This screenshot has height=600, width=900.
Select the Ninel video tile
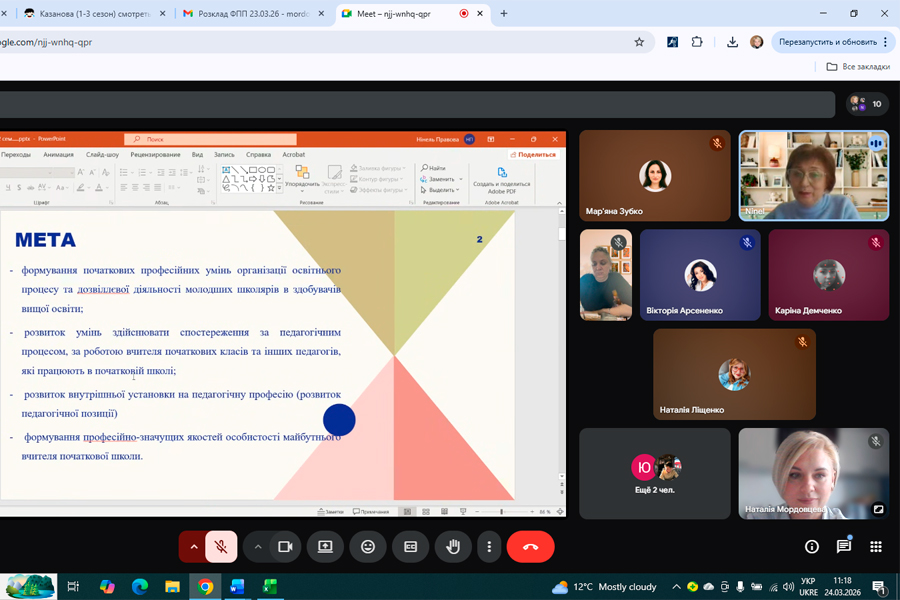[x=814, y=176]
